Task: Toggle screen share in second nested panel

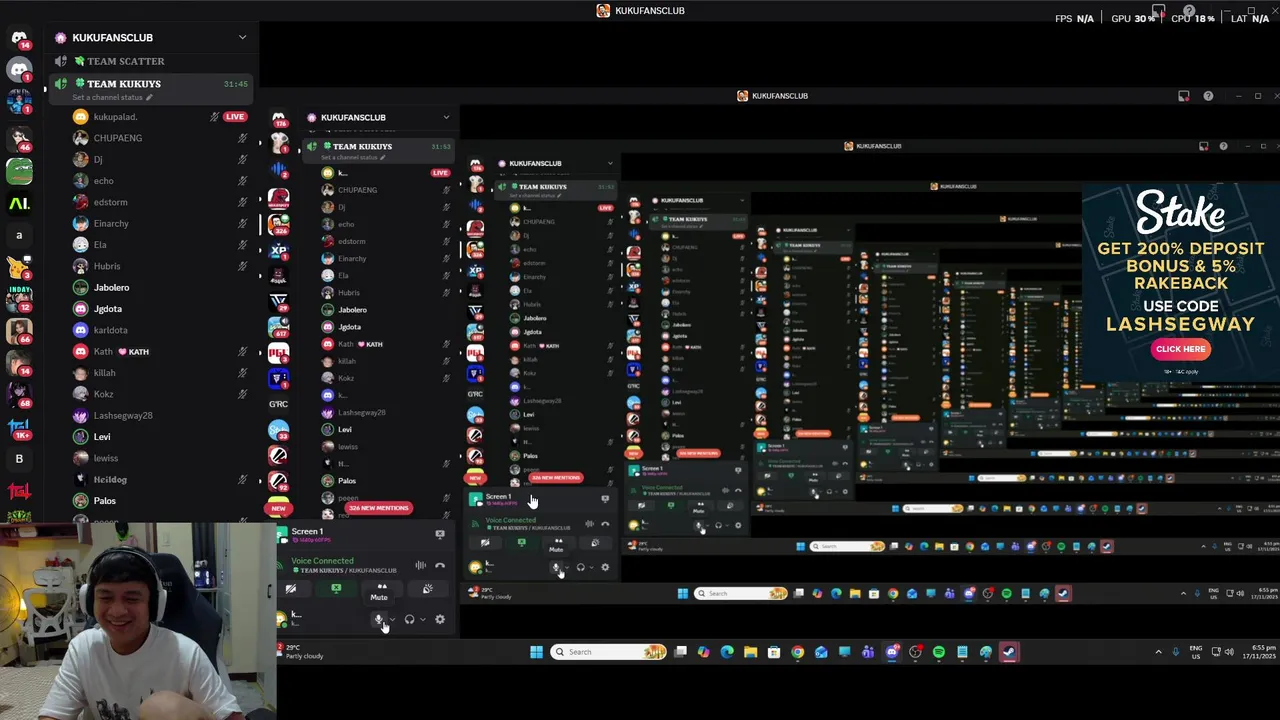Action: pos(521,543)
